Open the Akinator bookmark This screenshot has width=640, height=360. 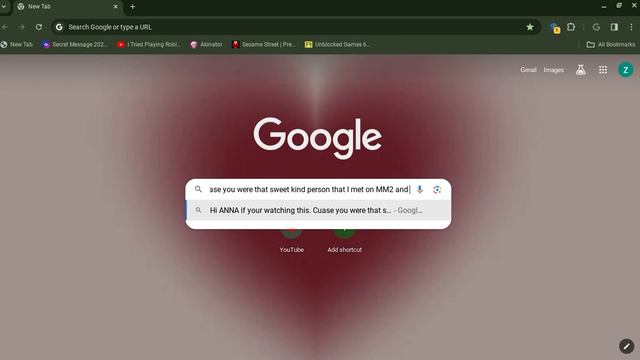207,44
